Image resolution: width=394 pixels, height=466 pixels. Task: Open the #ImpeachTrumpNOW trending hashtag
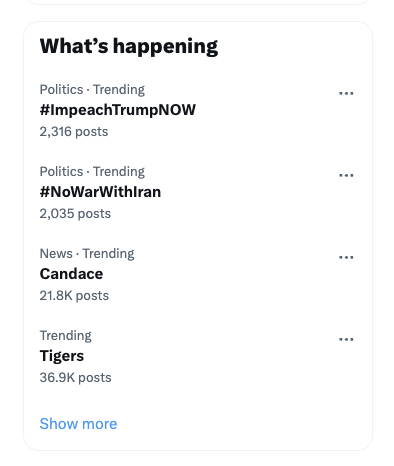pos(118,110)
